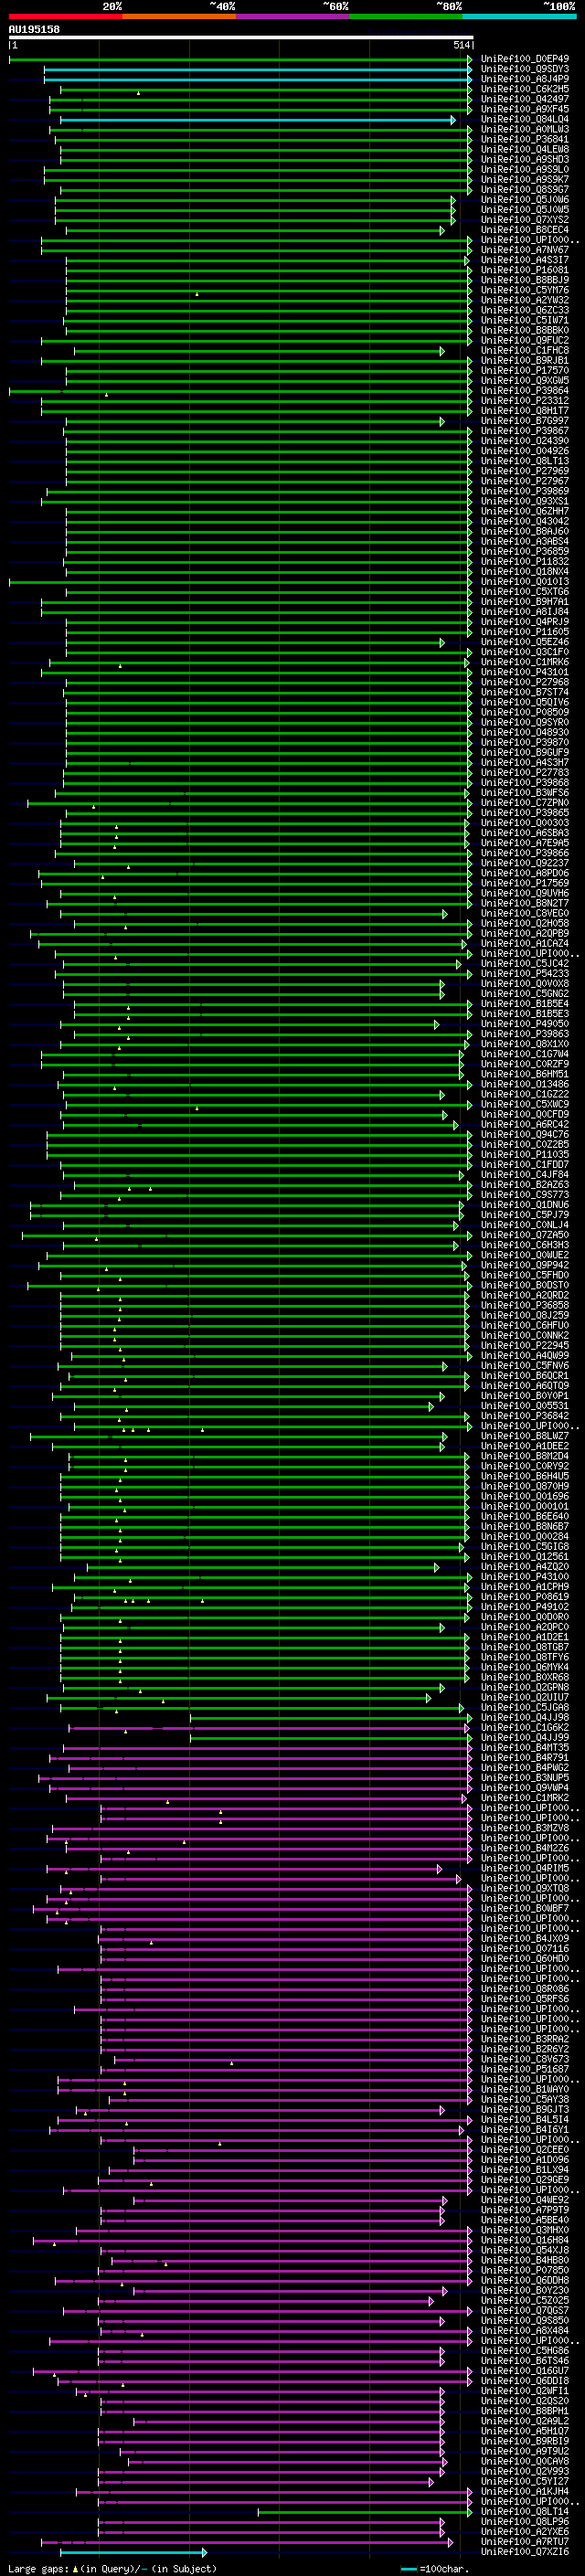Viewport: 585px width, 2576px height.
Task: Select the UniRef100_C1FHC8 label
Action: 525,350
